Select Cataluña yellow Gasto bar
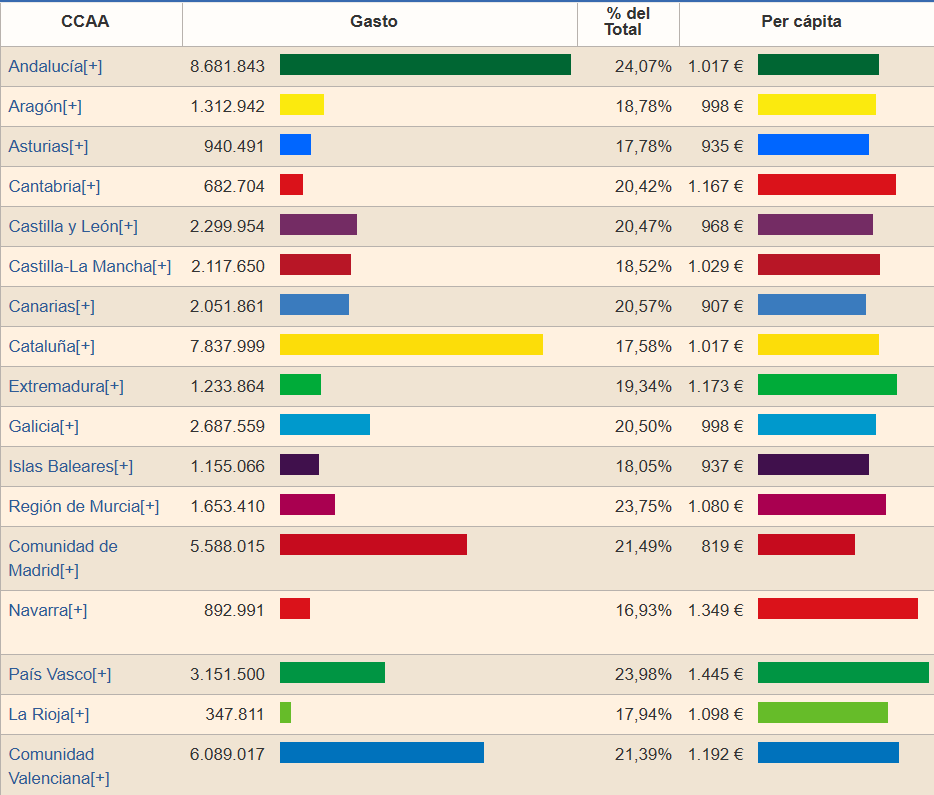This screenshot has height=795, width=934. 411,345
